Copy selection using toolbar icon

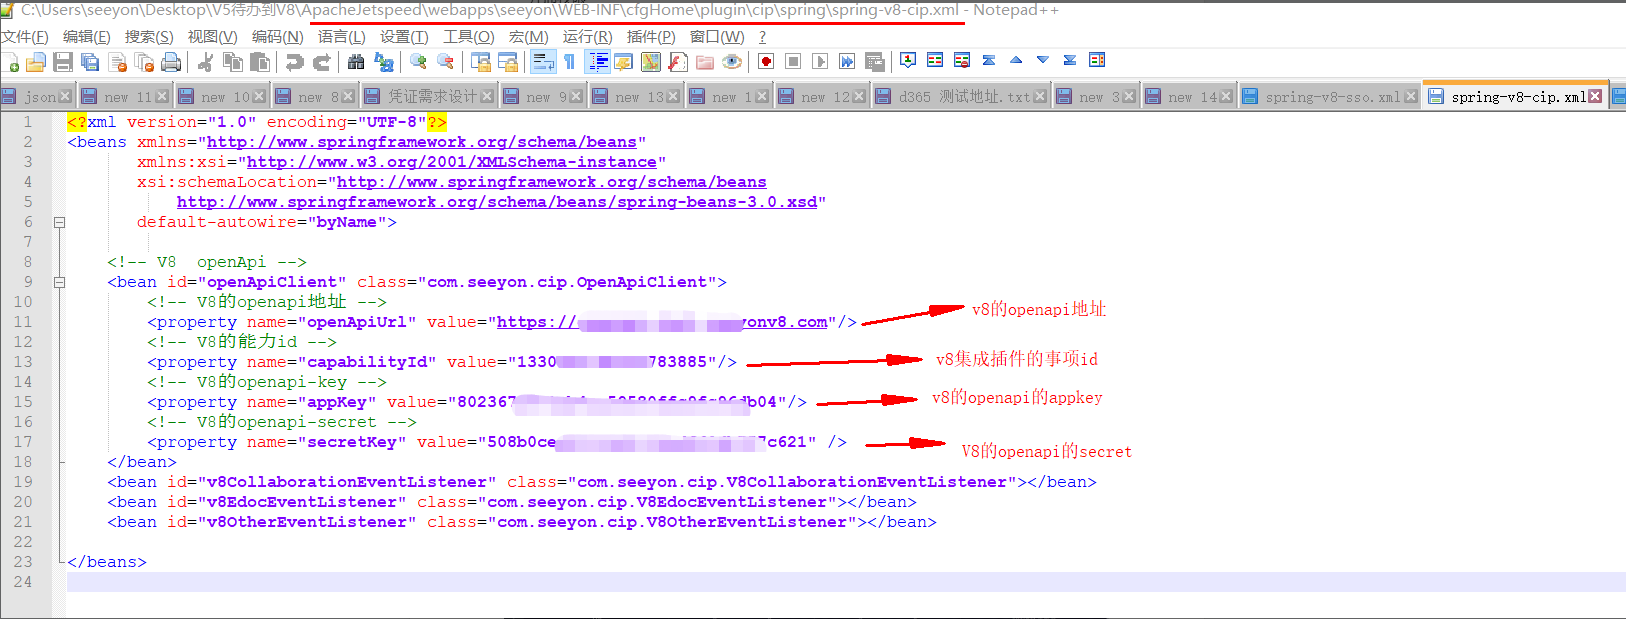click(x=233, y=62)
